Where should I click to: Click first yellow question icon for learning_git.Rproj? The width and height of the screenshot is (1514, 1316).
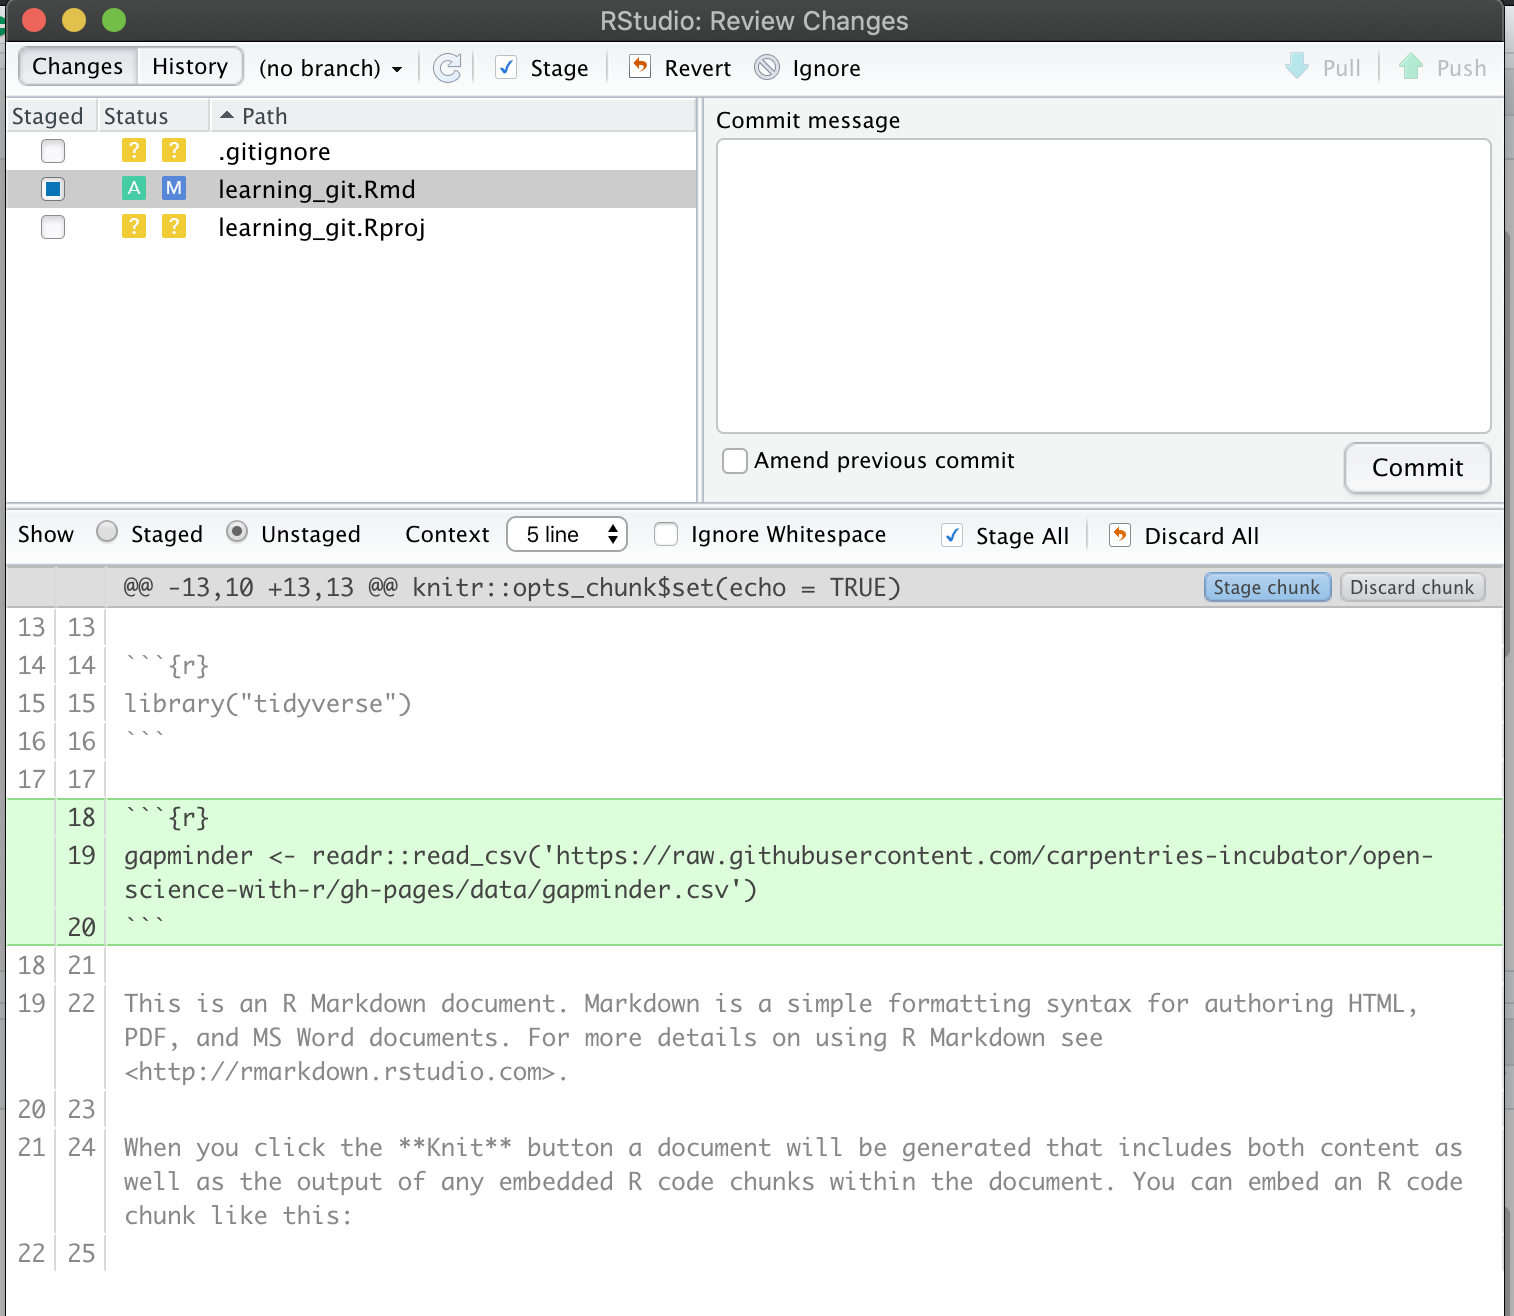134,226
